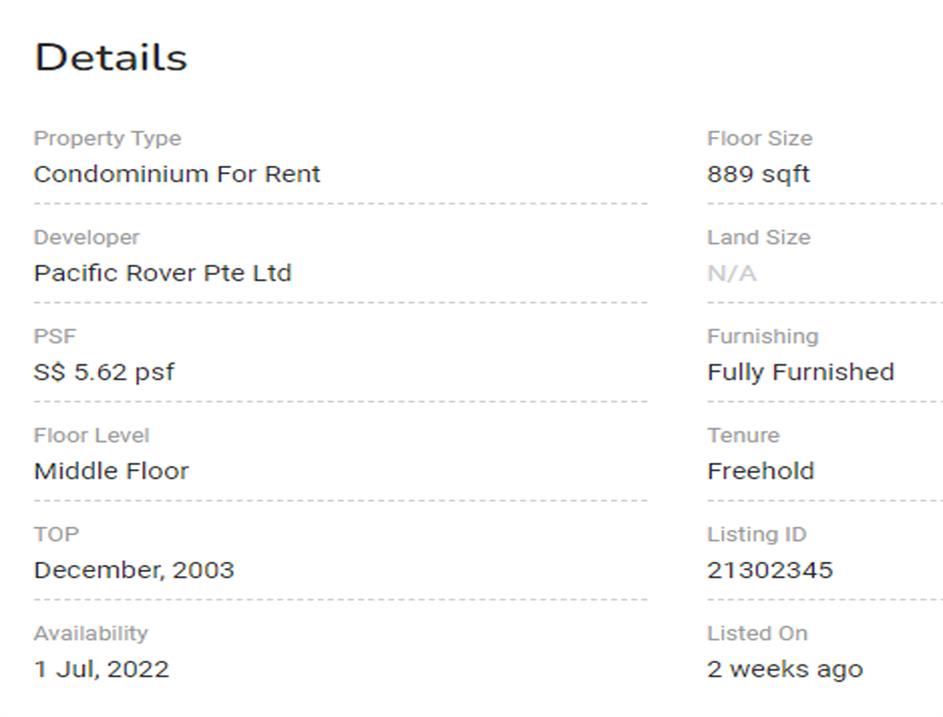
Task: Select the 1 Jul, 2022 availability date
Action: pyautogui.click(x=101, y=669)
